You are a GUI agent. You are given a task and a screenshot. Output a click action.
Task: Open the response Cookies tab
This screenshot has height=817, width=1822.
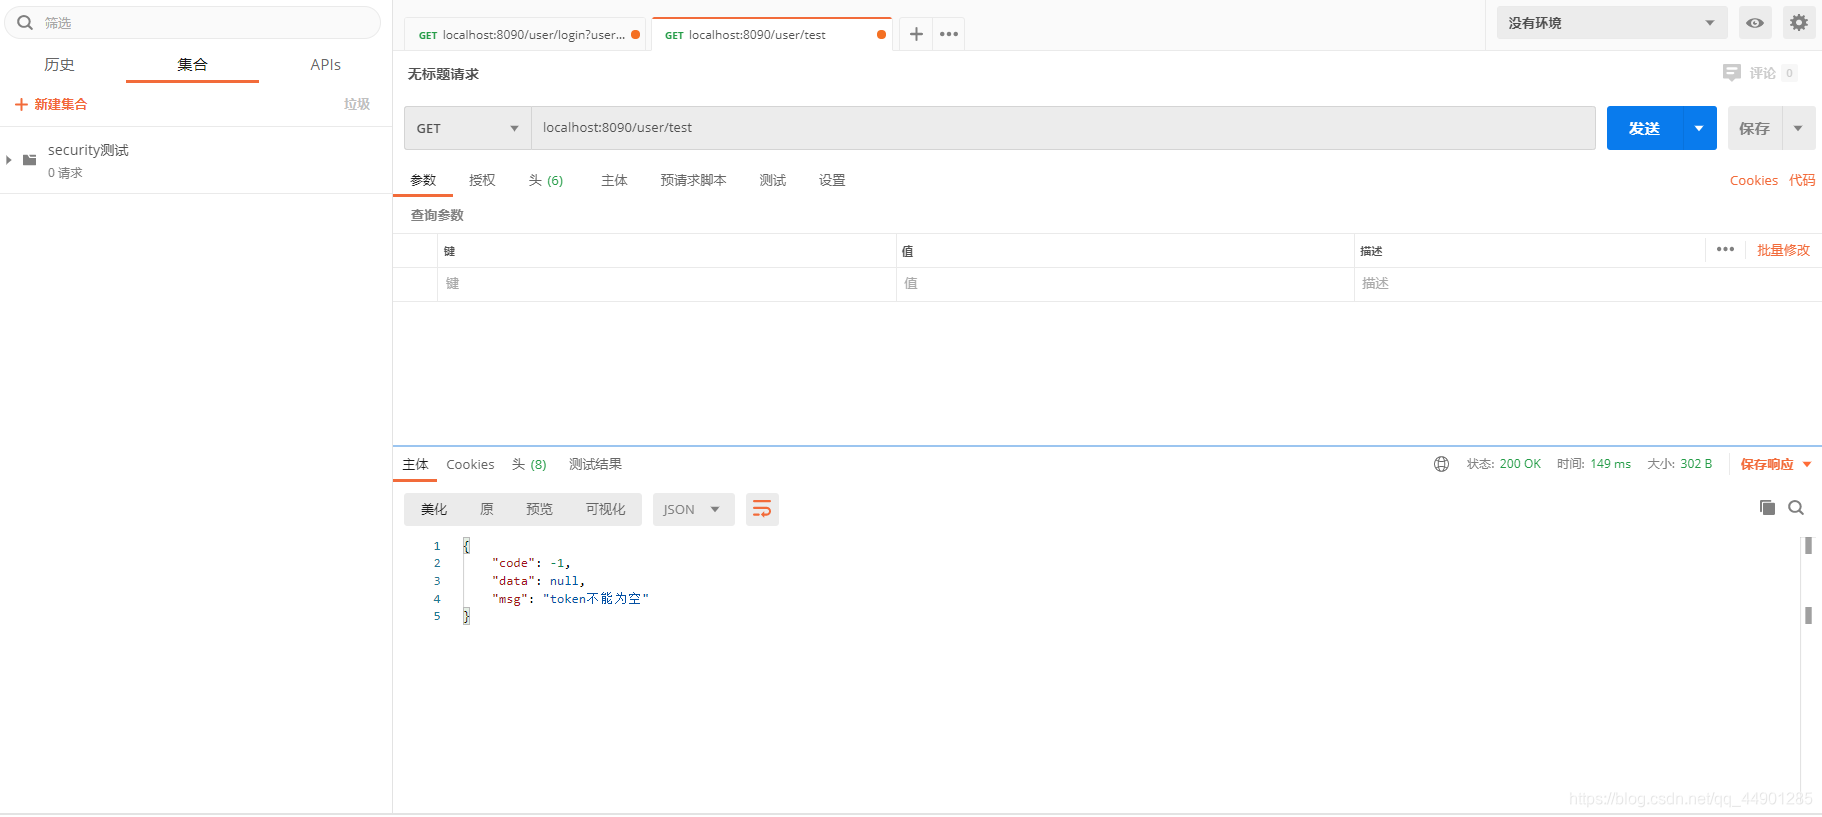(x=470, y=464)
